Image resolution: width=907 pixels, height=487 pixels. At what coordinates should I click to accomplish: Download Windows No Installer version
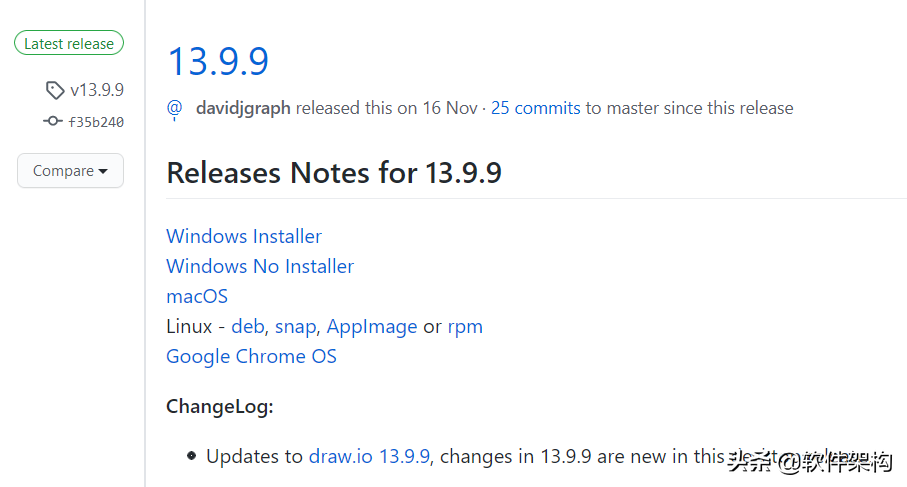260,266
